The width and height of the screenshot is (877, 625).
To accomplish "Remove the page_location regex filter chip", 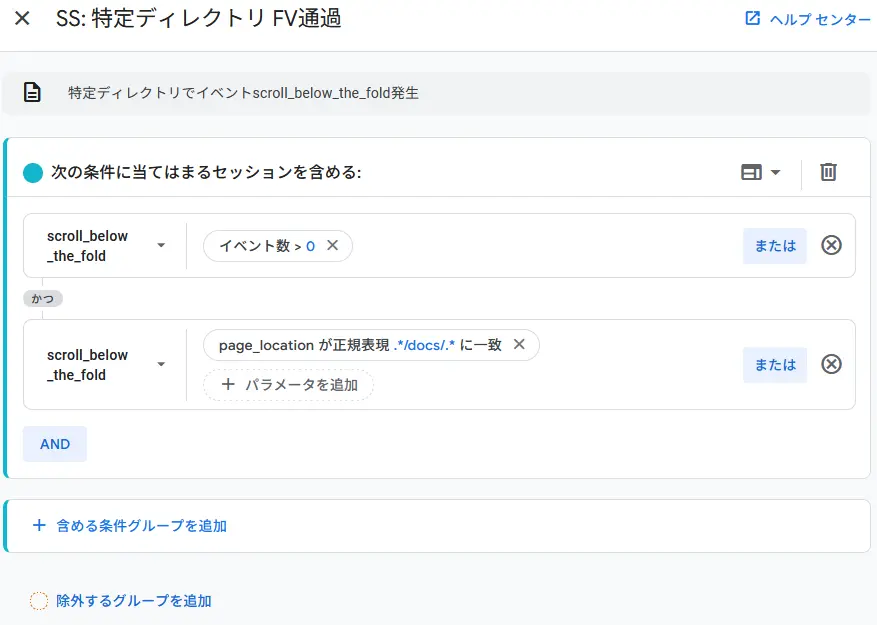I will tap(519, 345).
